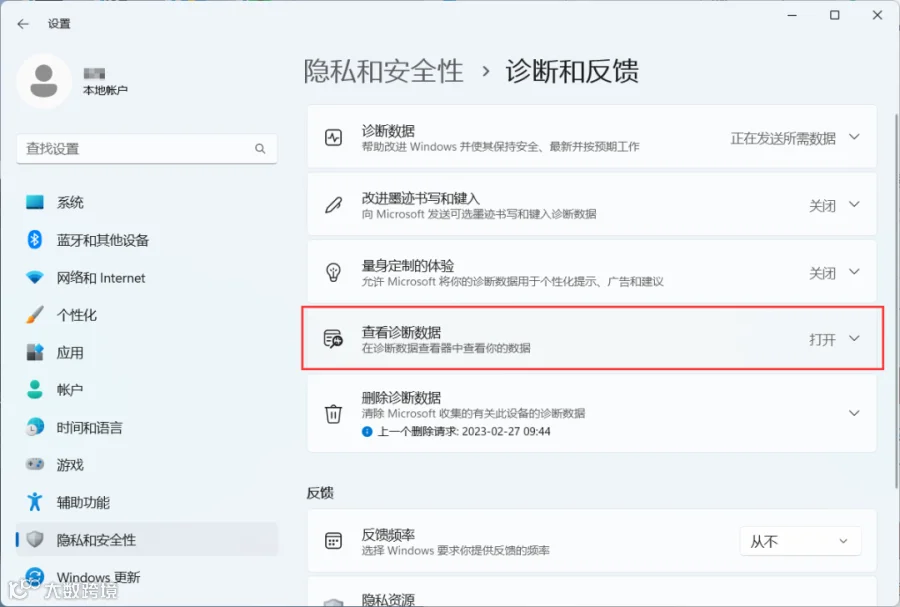Click the lightbulb icon for 量身定制的体验
Screen dimensions: 900x607
coord(333,272)
